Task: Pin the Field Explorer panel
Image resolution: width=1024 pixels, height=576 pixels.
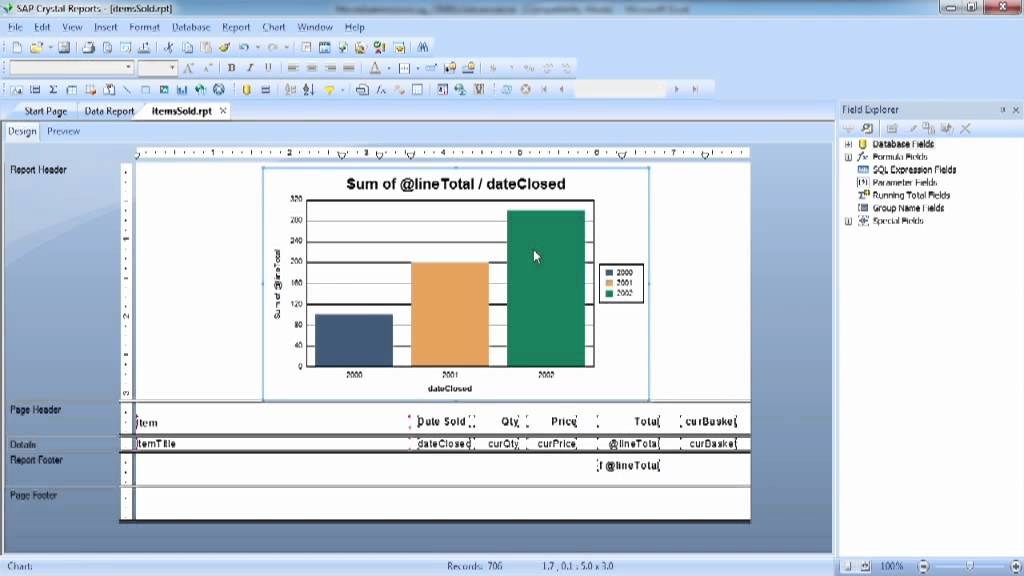Action: [1002, 110]
